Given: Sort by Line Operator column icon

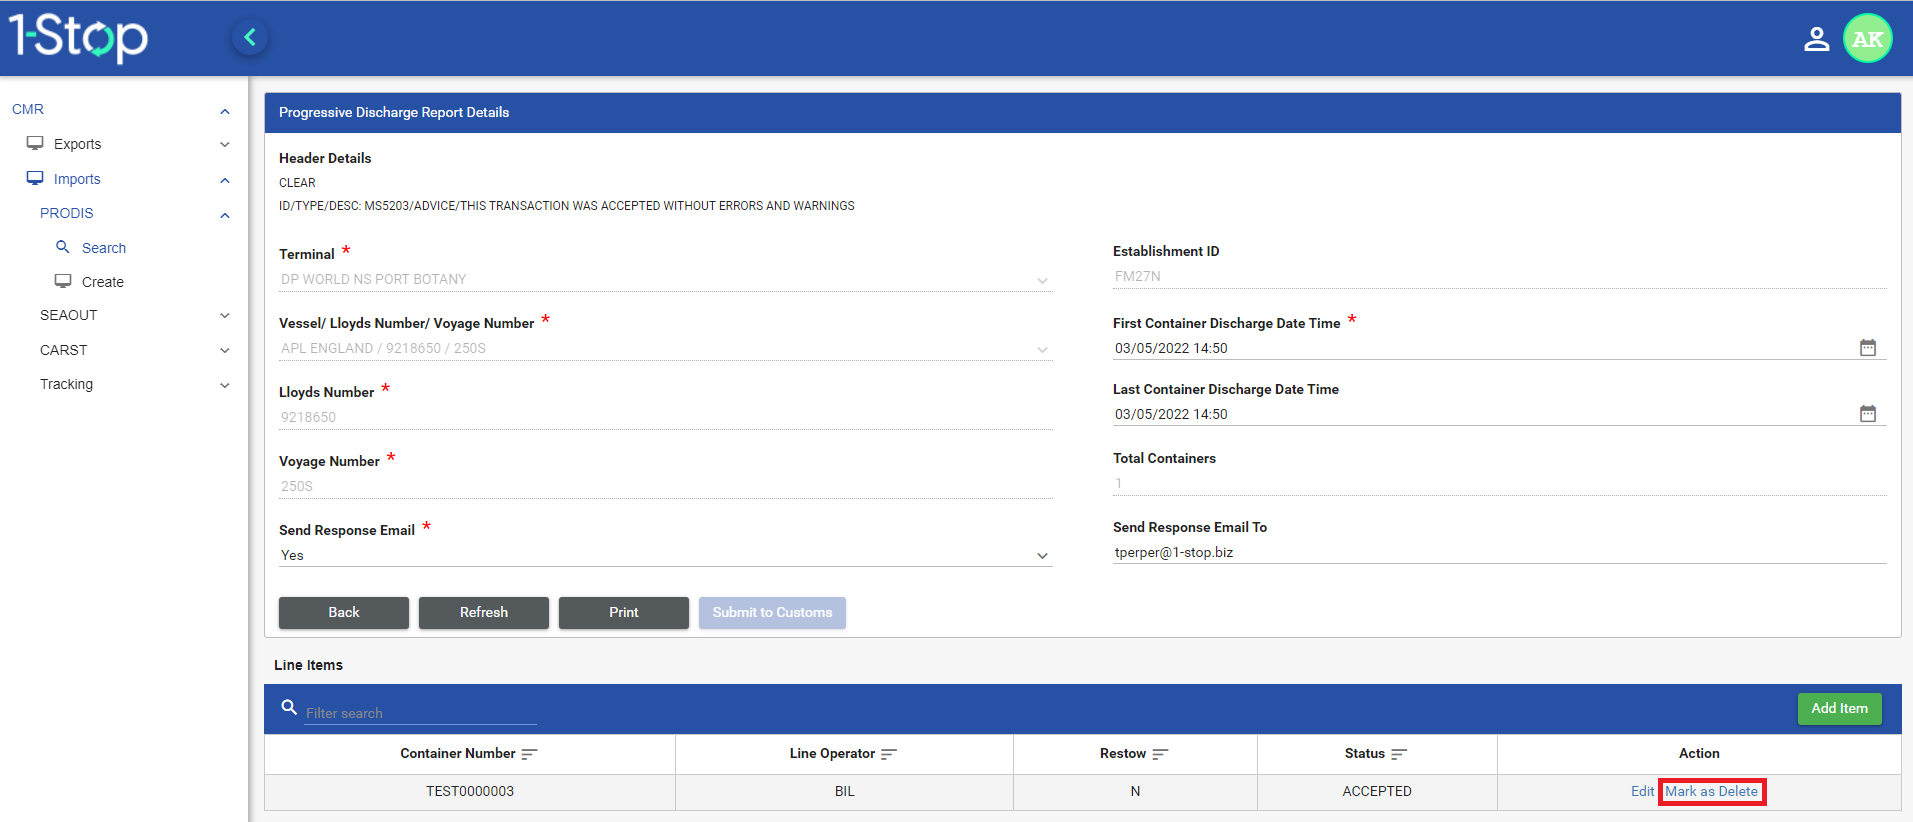Looking at the screenshot, I should [888, 754].
